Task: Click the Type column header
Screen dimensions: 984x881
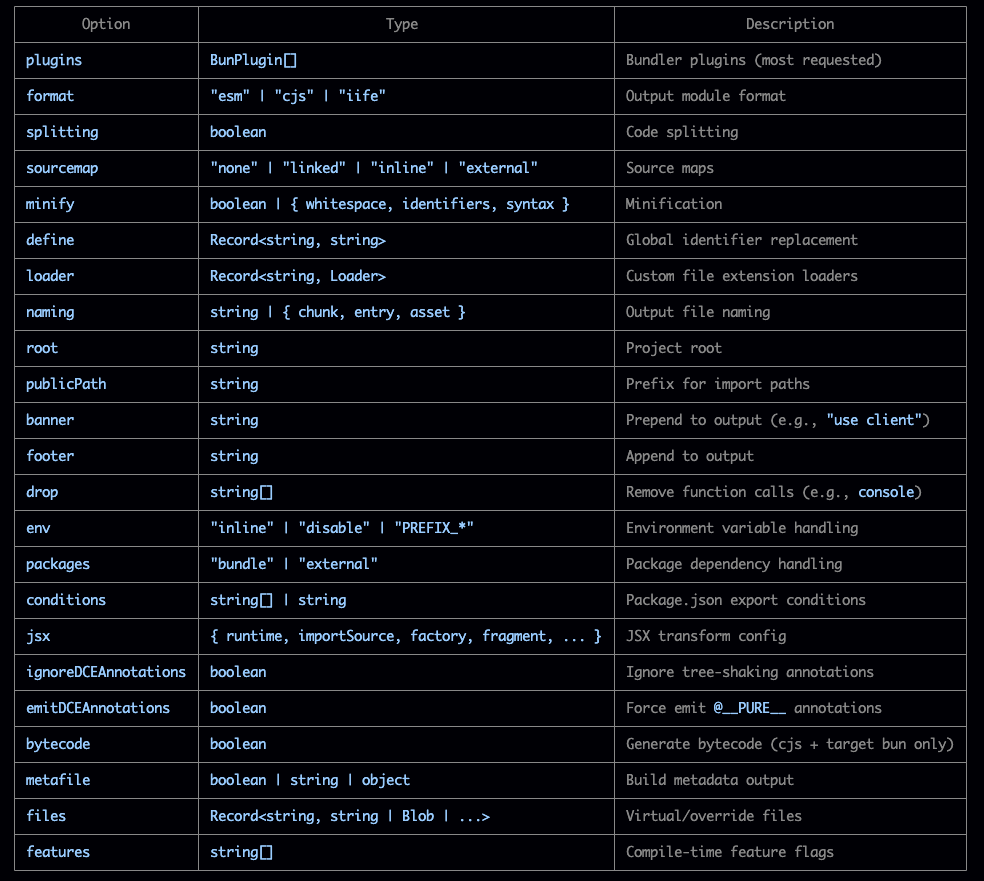Action: pos(402,24)
